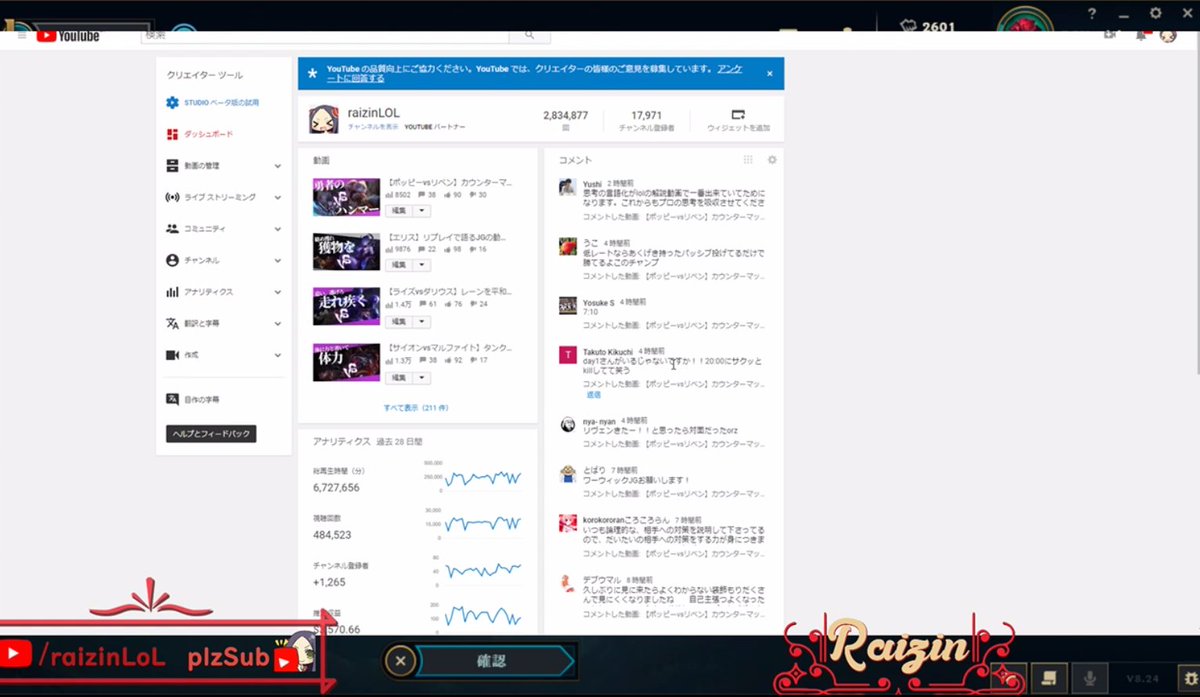
Task: Click the YouTube upload camera icon
Action: click(x=1110, y=36)
